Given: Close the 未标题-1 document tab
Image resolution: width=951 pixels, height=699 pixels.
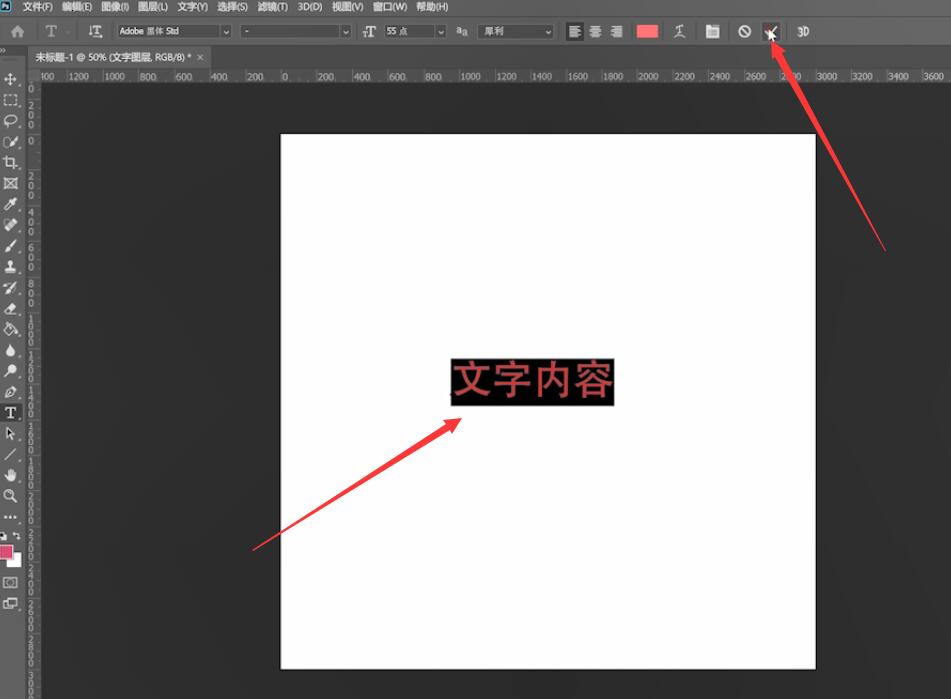Looking at the screenshot, I should coord(200,57).
